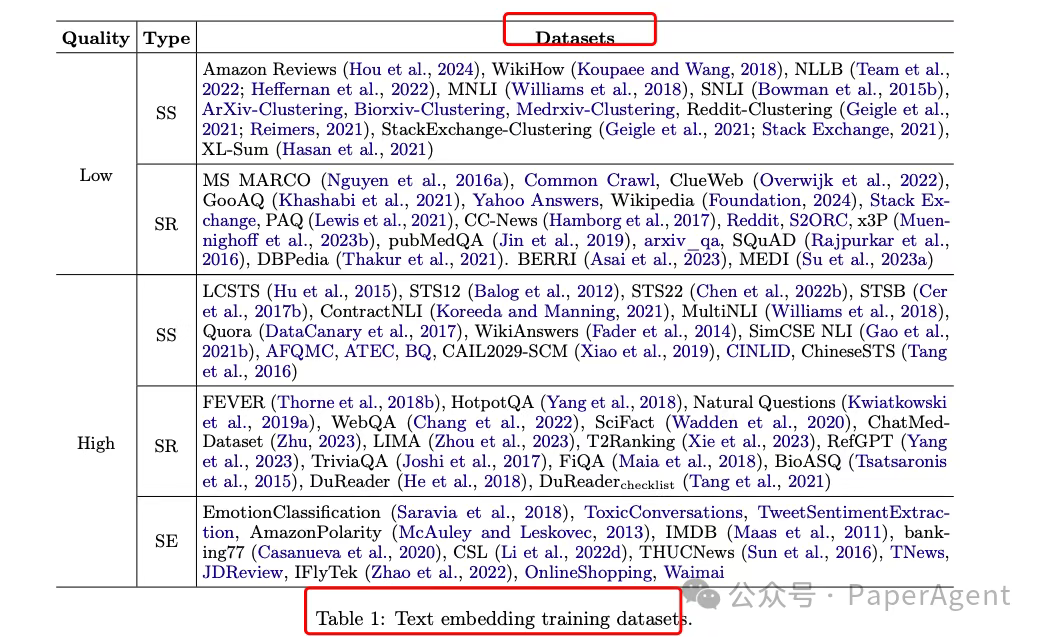Image resolution: width=1044 pixels, height=637 pixels.
Task: Open the Zhou et al., 2023 reference
Action: point(501,442)
